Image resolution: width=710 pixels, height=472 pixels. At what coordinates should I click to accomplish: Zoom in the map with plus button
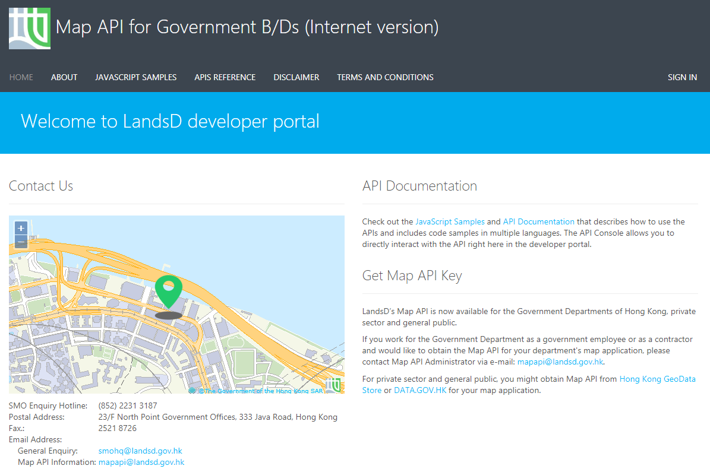(x=21, y=228)
